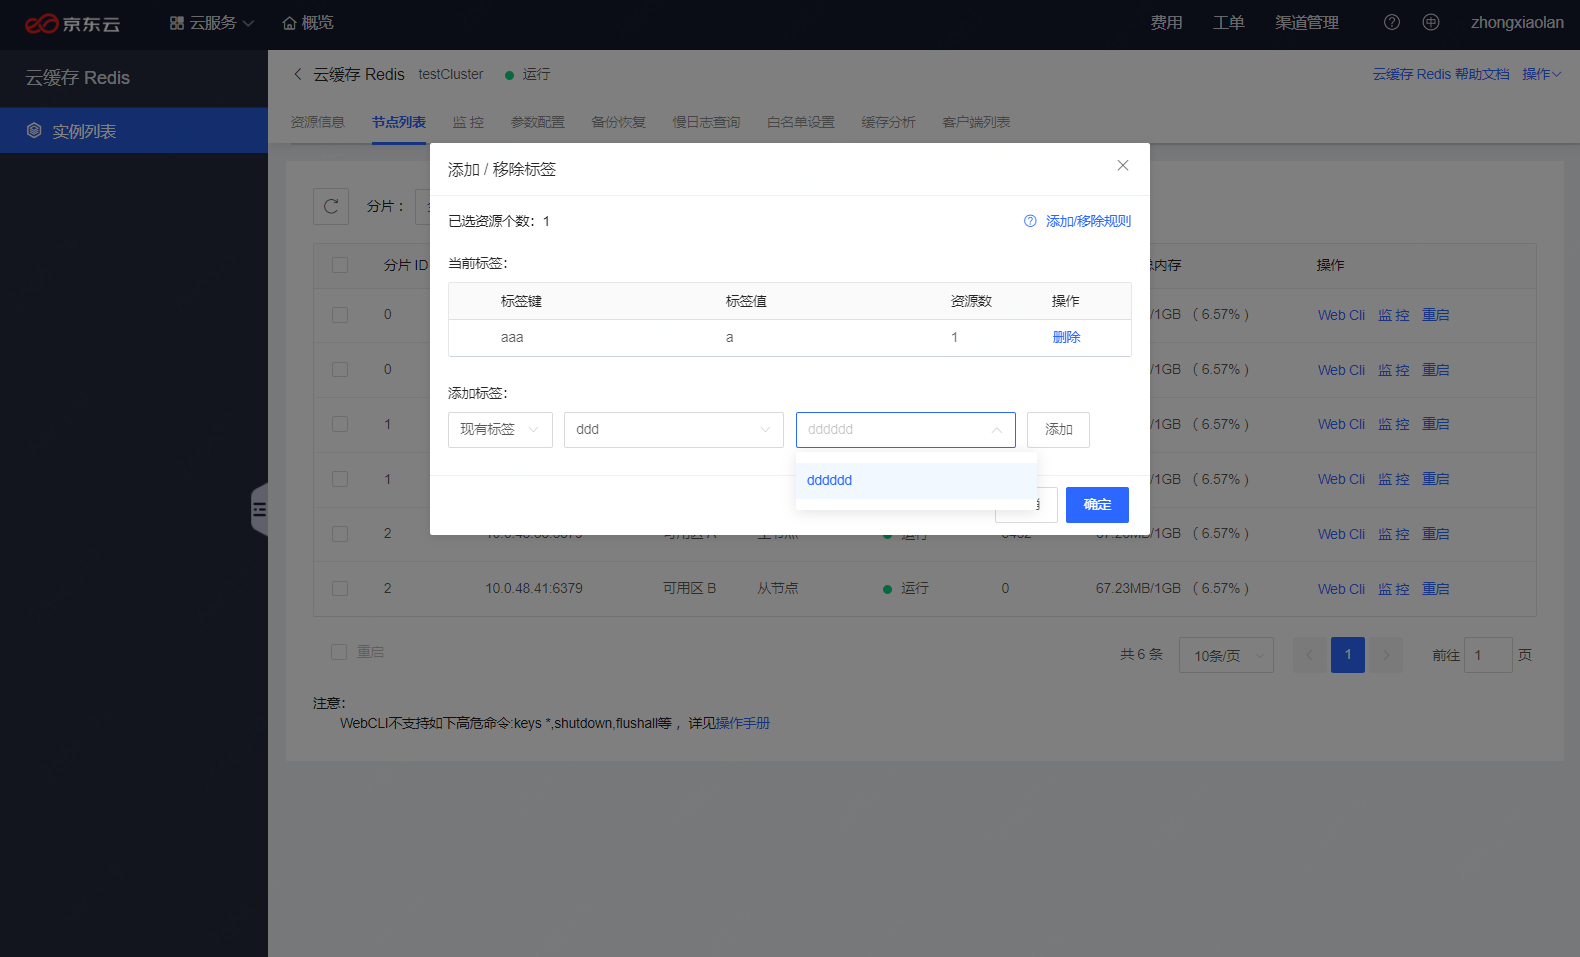Click the 添加 button to add tag
Image resolution: width=1580 pixels, height=957 pixels.
point(1058,430)
